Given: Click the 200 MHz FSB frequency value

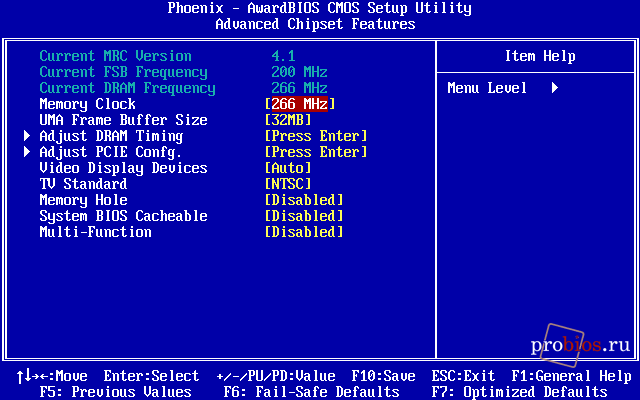Looking at the screenshot, I should click(299, 72).
